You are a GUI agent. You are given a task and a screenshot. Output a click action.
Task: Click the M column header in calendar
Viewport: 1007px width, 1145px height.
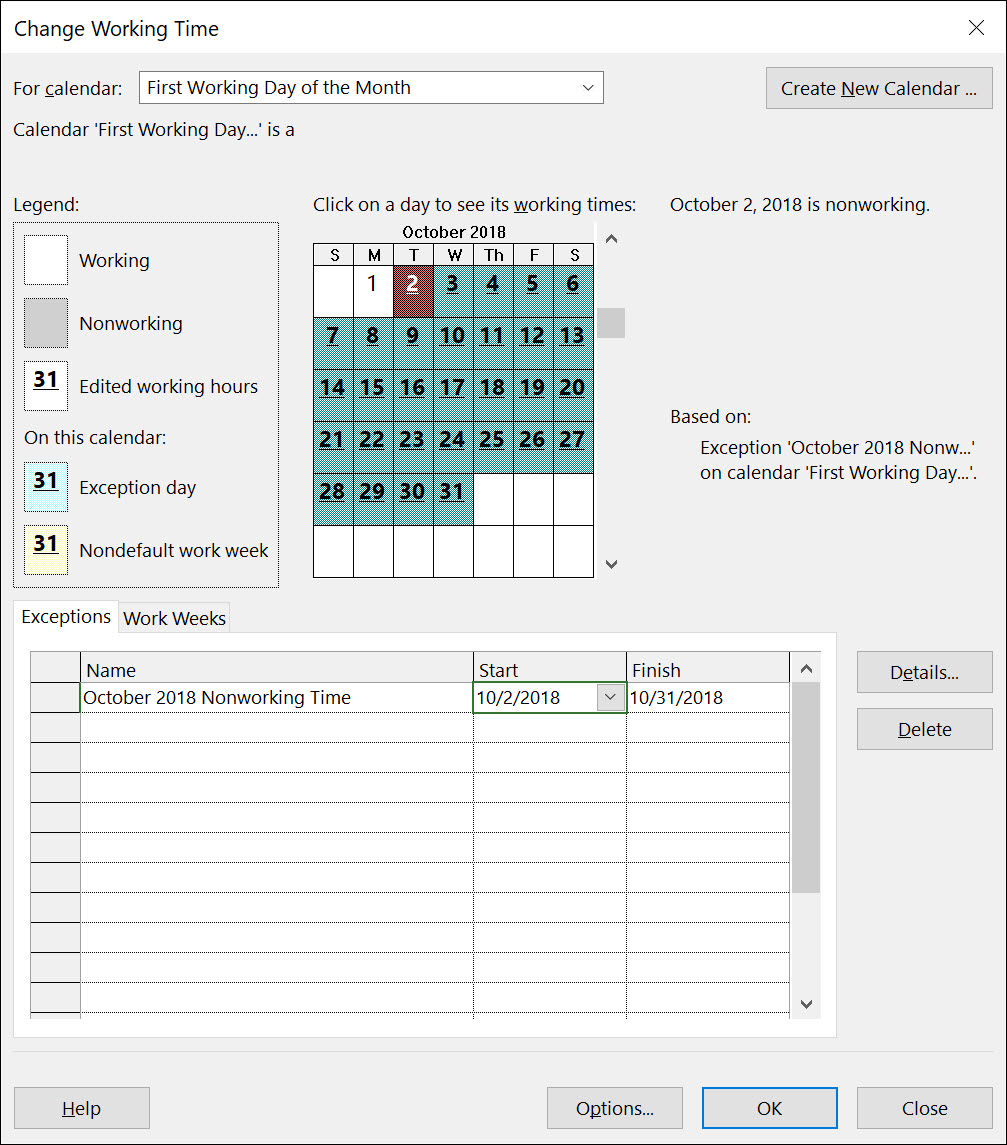pos(373,255)
